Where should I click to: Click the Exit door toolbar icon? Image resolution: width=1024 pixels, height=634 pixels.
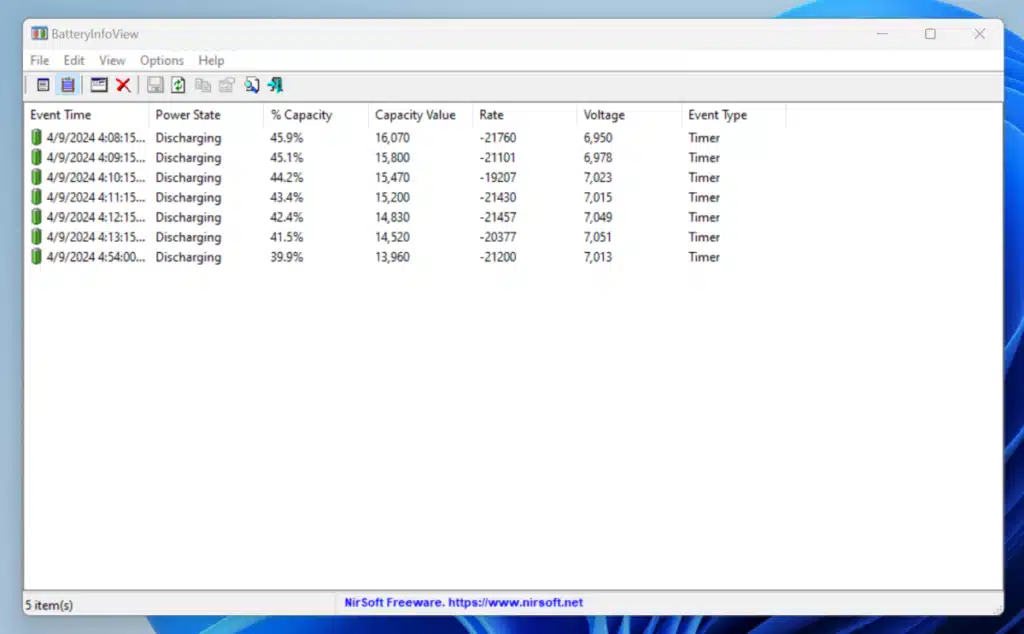pos(276,85)
